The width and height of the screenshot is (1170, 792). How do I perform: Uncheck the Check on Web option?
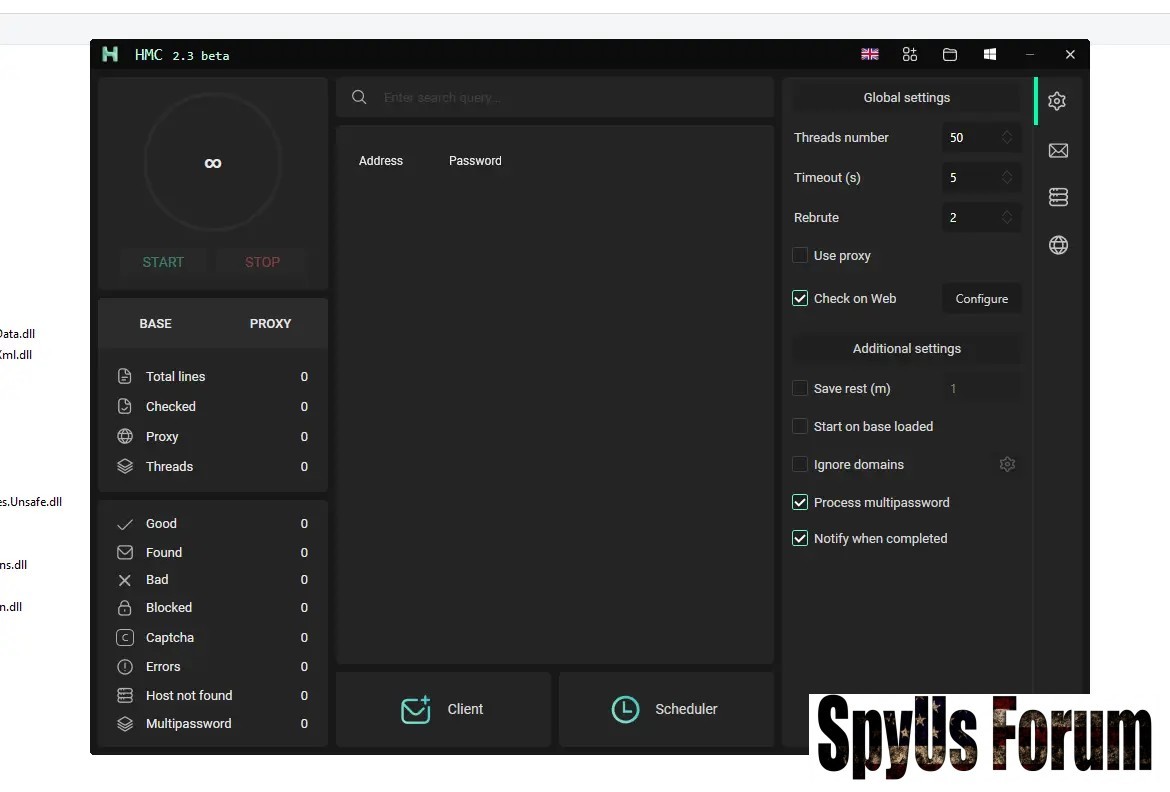pyautogui.click(x=800, y=299)
